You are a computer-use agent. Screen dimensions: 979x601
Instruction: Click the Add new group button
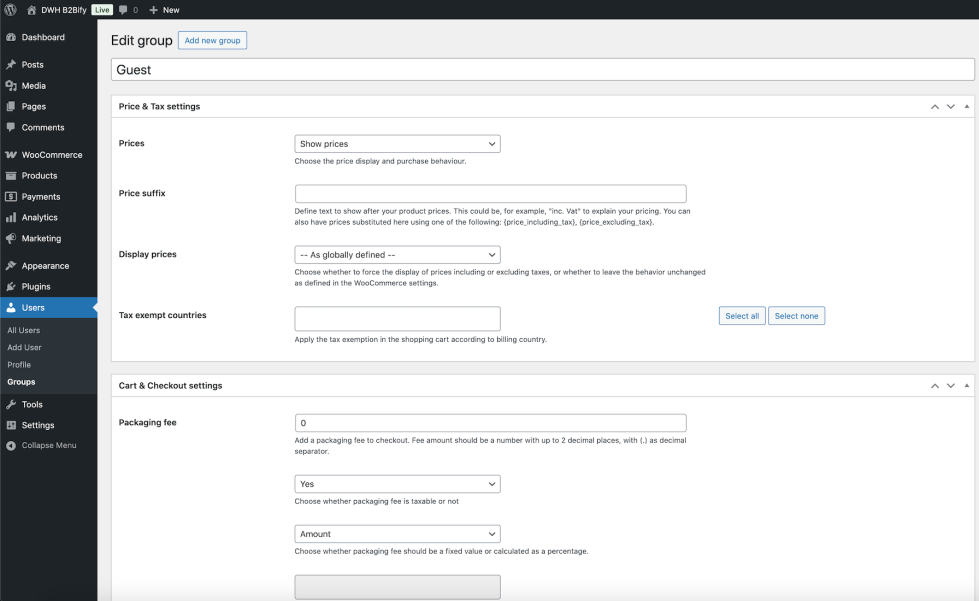click(x=212, y=40)
